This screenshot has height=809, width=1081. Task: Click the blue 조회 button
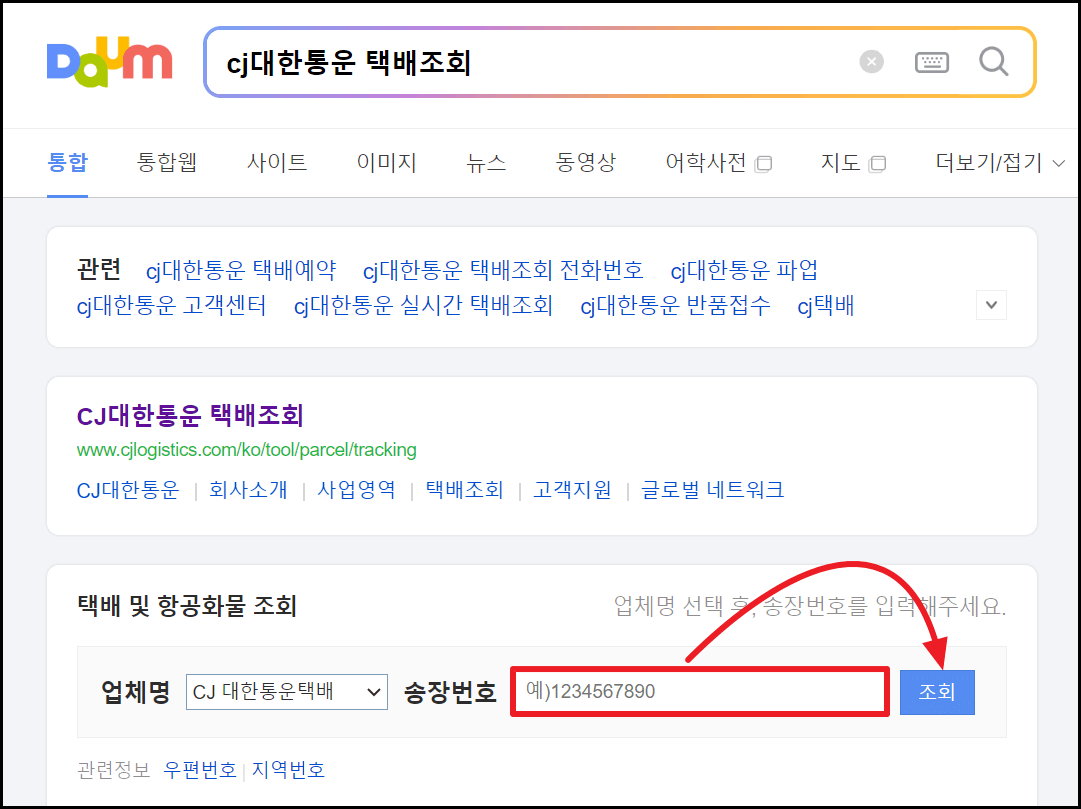click(x=937, y=692)
